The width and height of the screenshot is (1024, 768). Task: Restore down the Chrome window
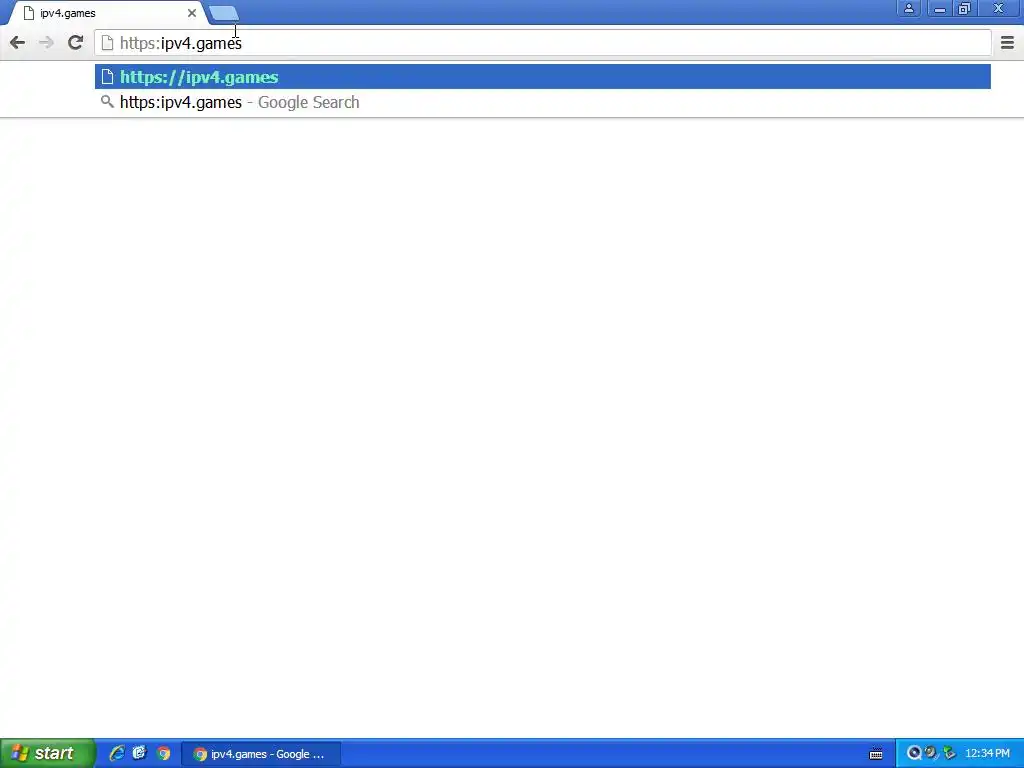pyautogui.click(x=964, y=8)
